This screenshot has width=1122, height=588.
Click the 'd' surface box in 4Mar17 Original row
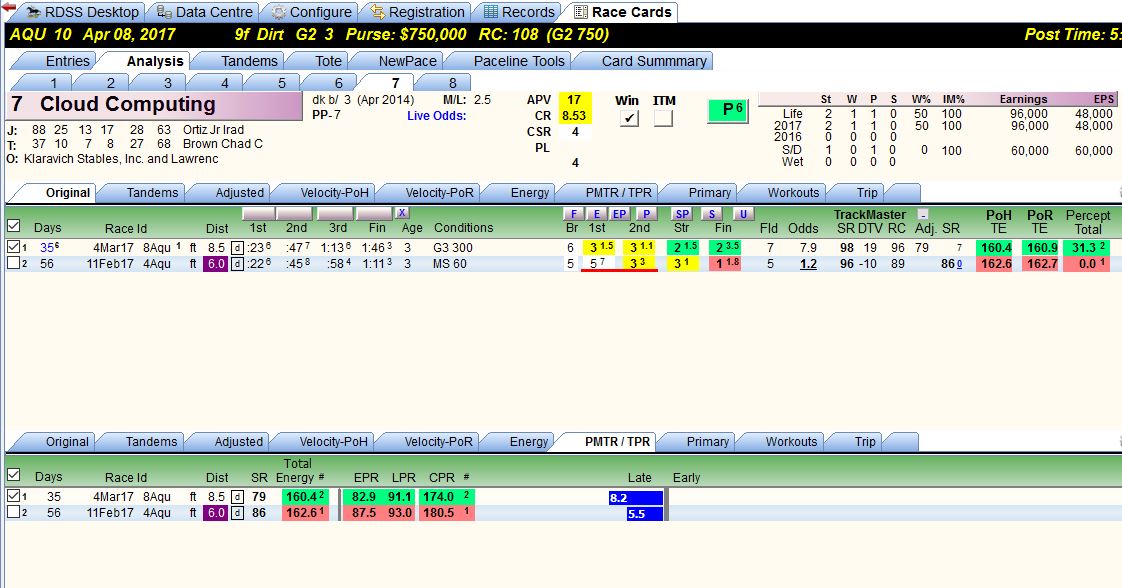pyautogui.click(x=237, y=248)
